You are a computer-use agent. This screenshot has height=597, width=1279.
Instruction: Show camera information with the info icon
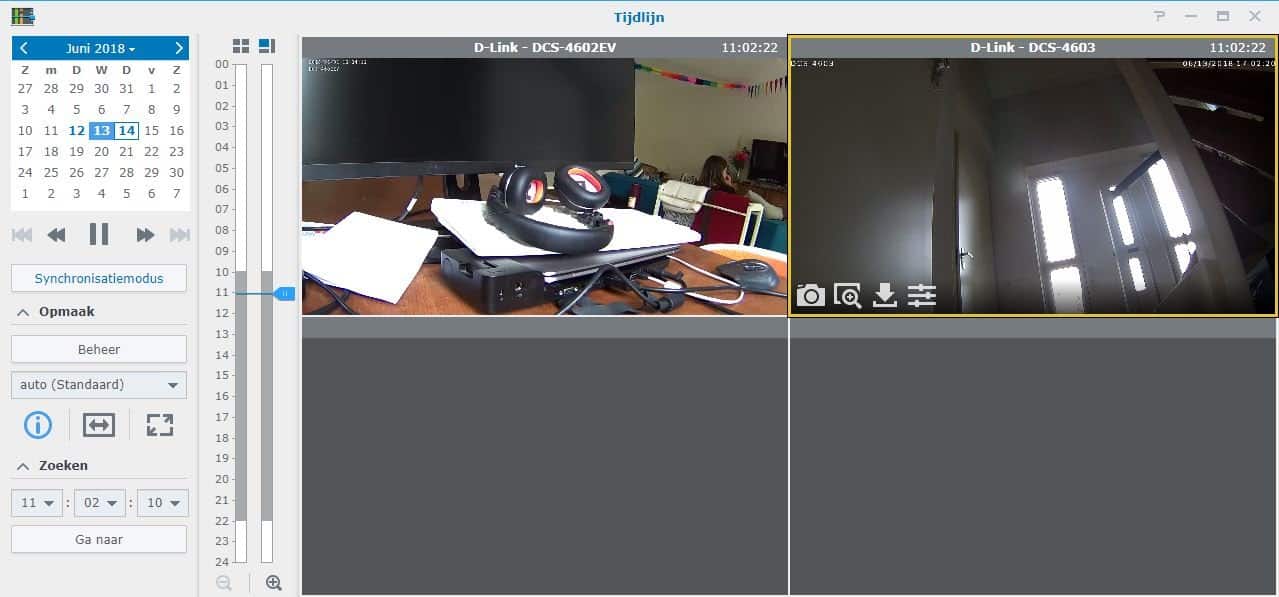[x=38, y=424]
